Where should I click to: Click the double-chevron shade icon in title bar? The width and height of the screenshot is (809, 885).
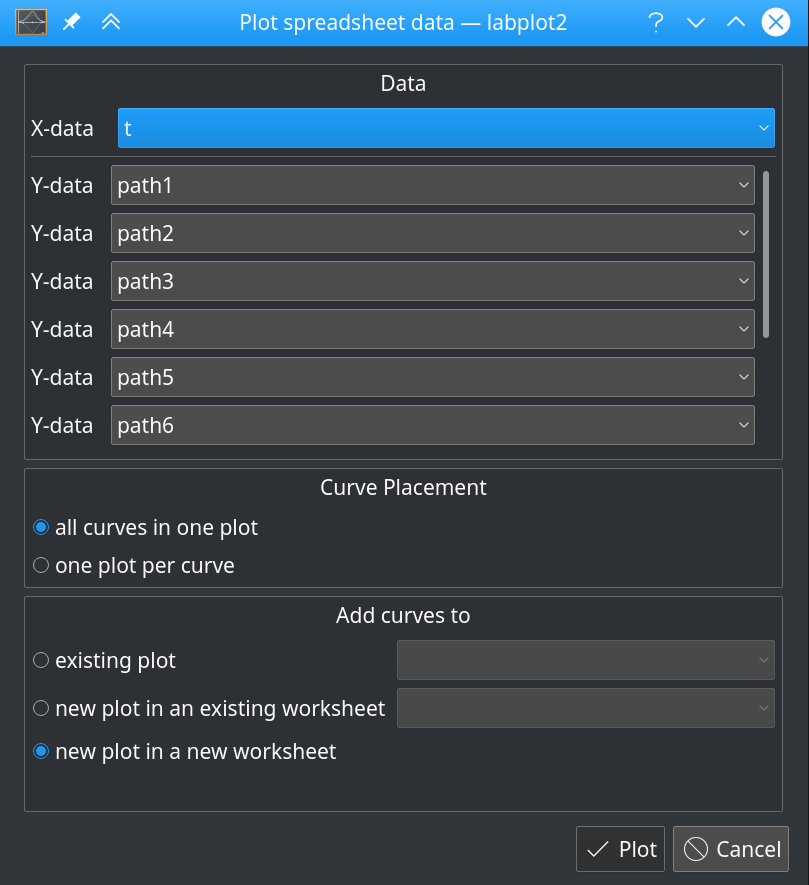point(111,22)
